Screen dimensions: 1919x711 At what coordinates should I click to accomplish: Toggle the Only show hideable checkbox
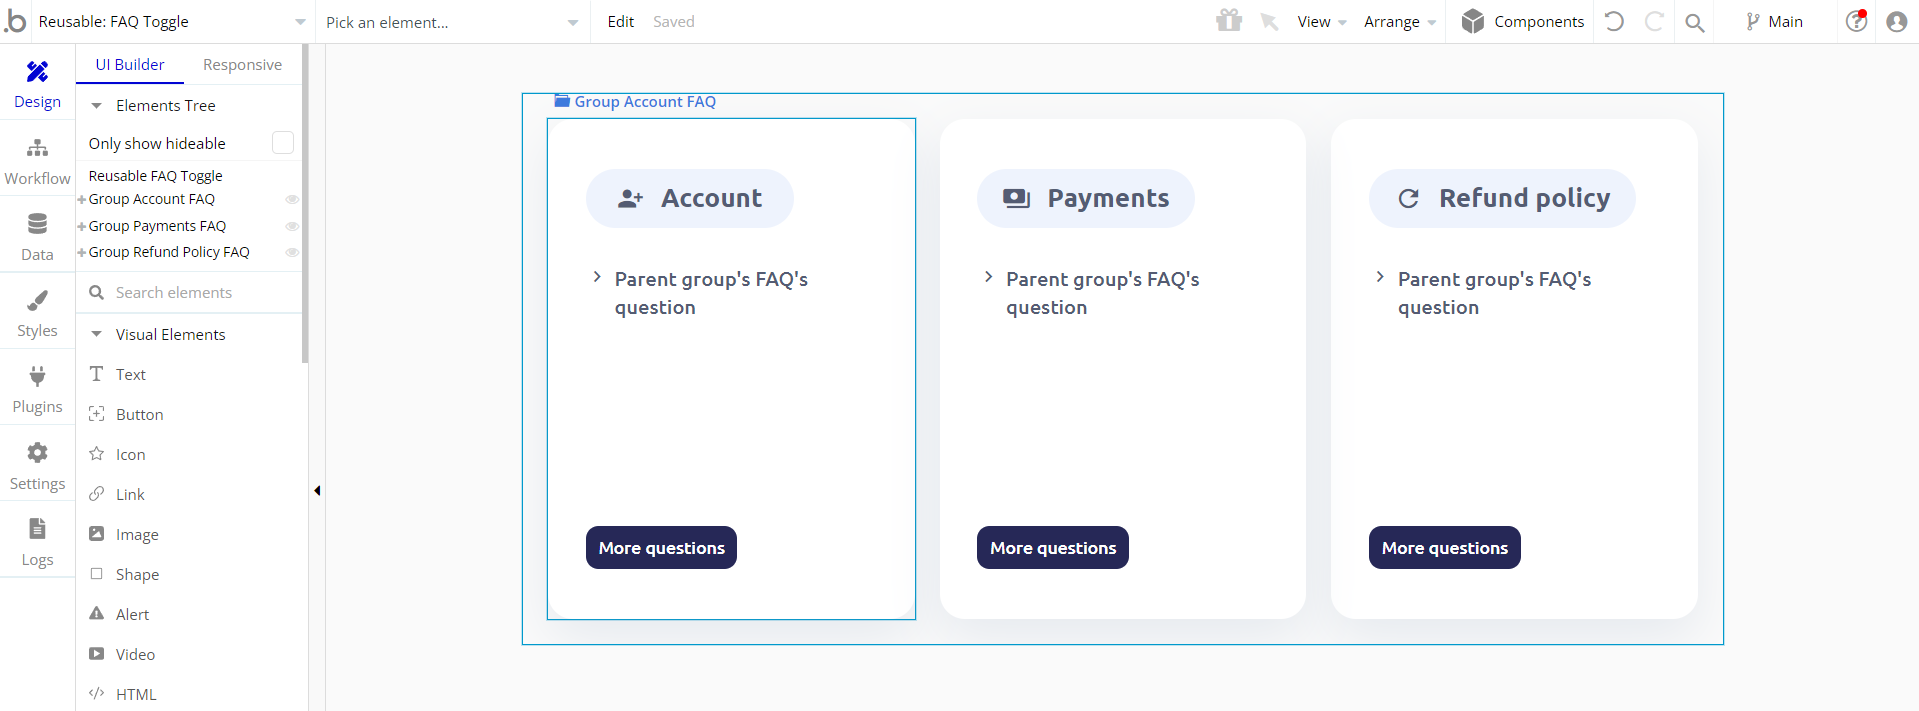(x=283, y=143)
